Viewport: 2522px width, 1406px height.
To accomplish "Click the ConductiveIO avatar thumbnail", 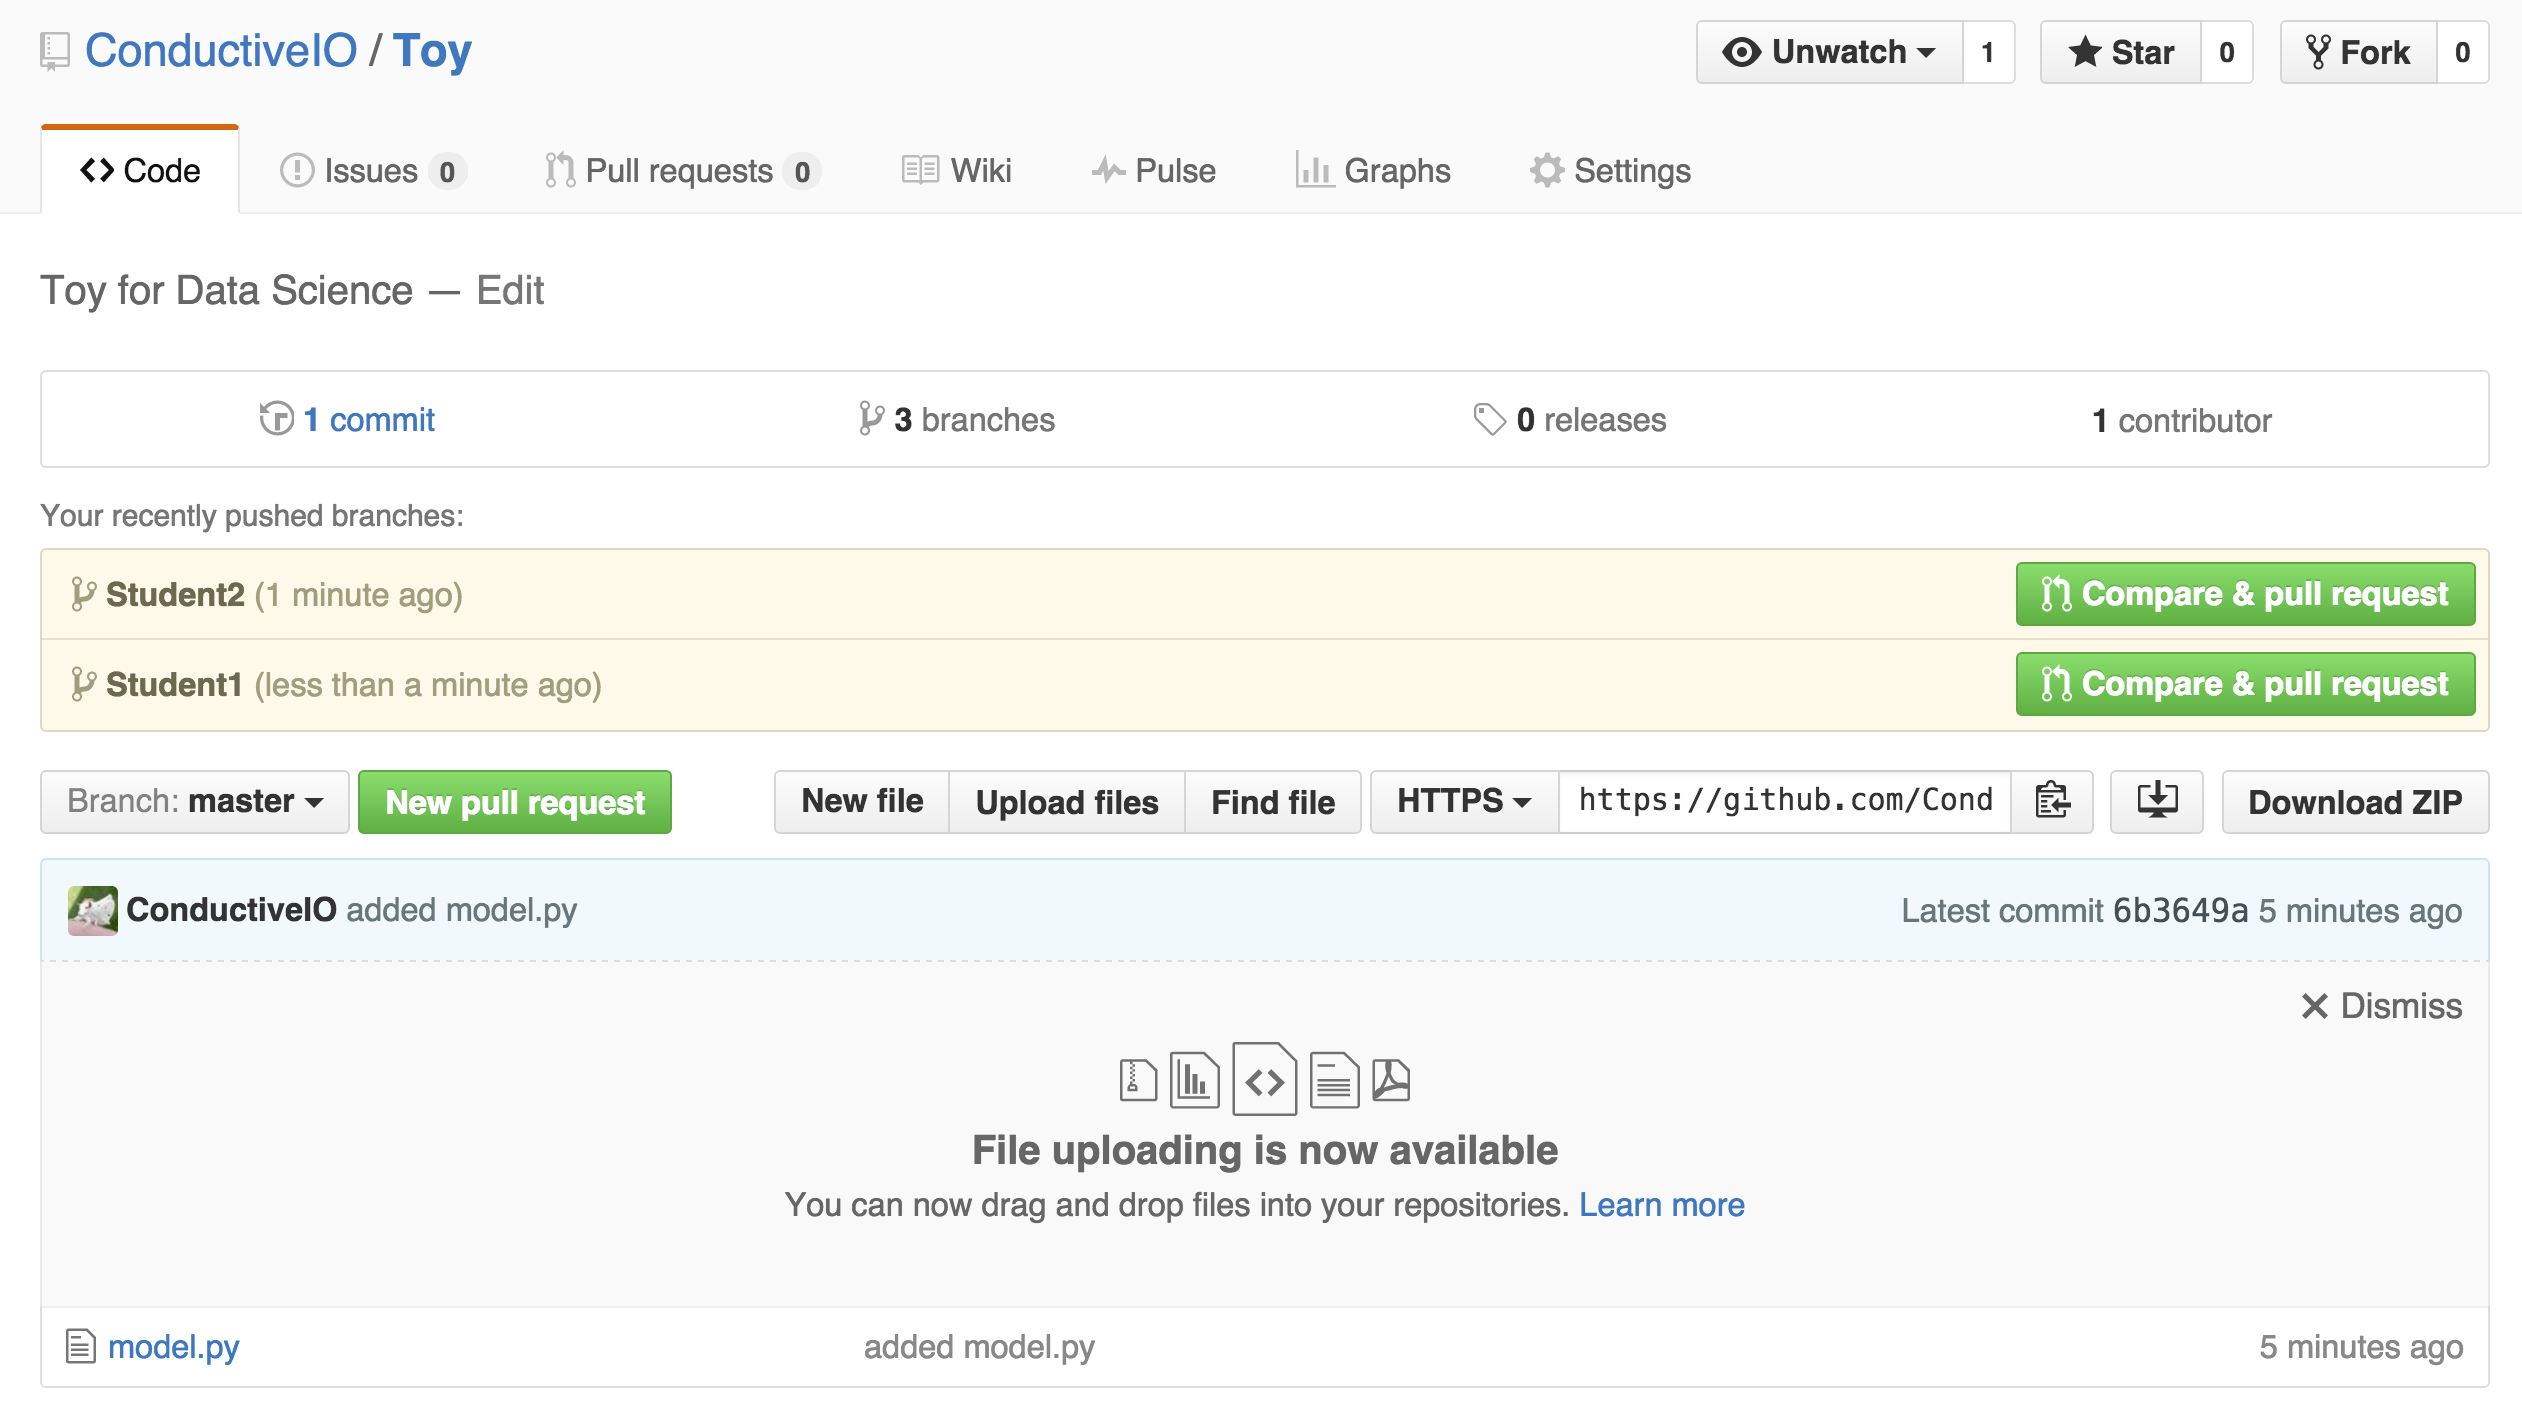I will [92, 910].
